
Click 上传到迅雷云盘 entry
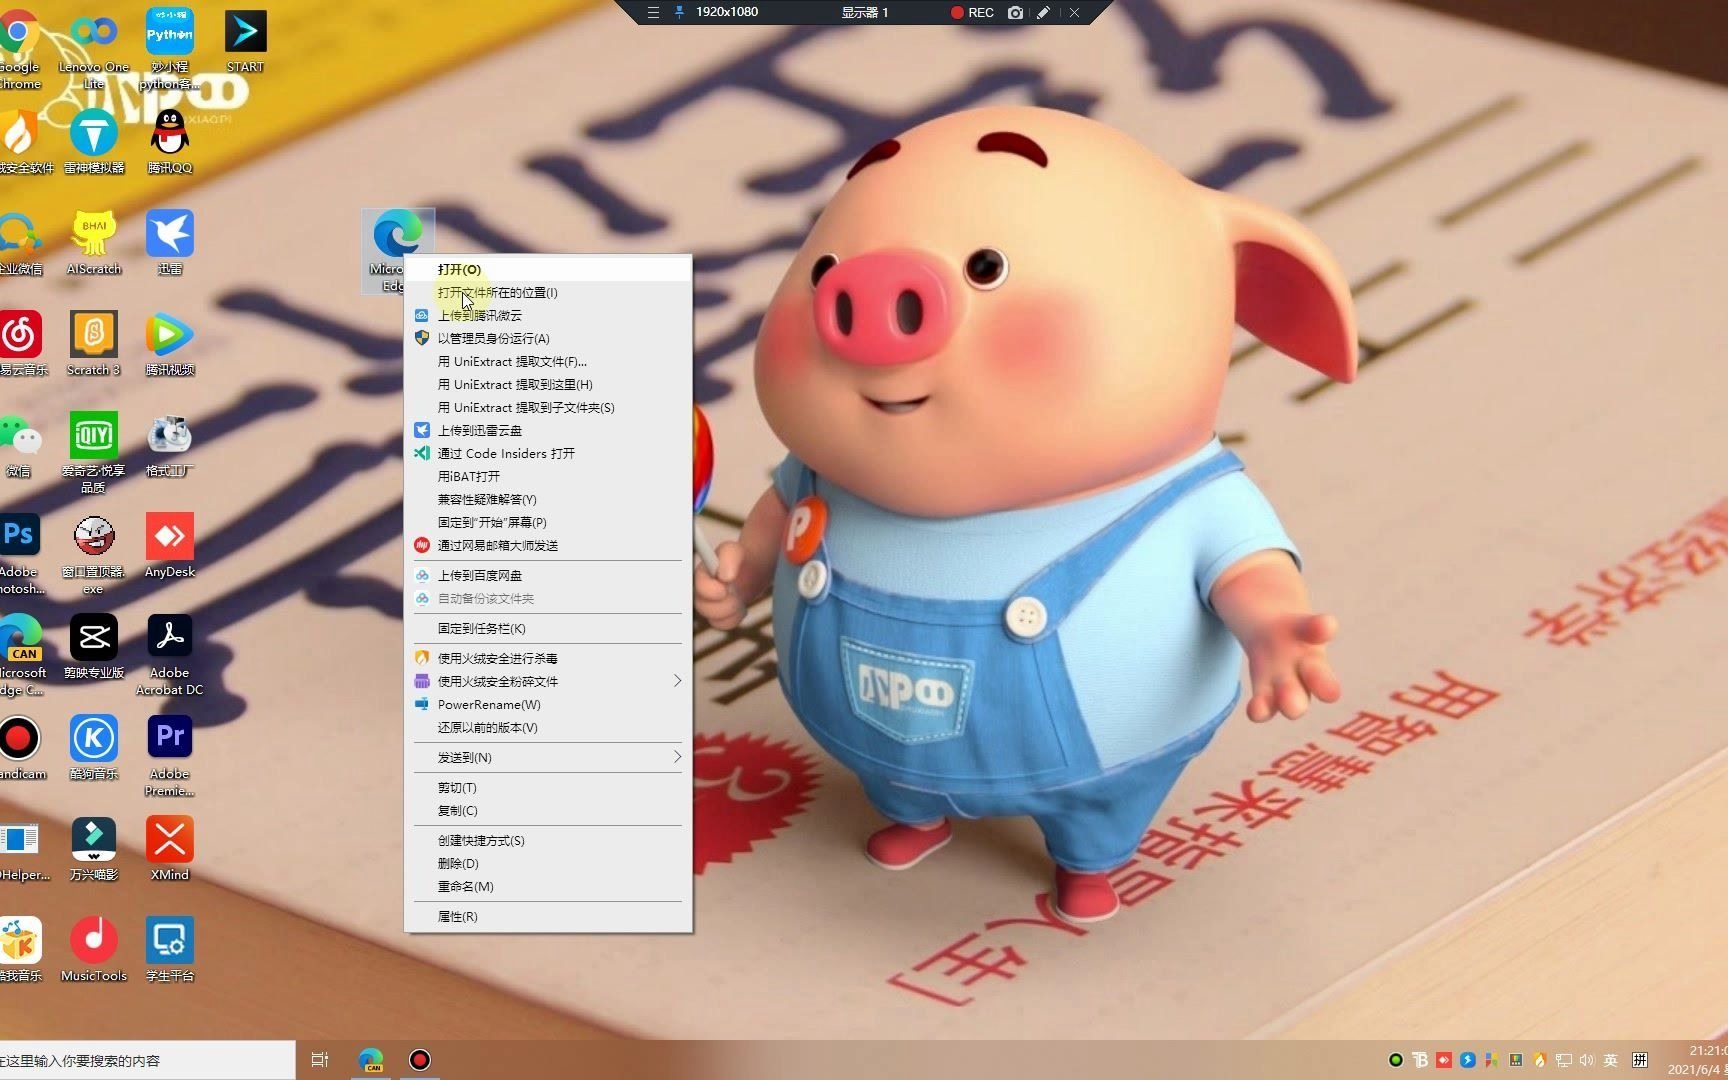coord(547,430)
